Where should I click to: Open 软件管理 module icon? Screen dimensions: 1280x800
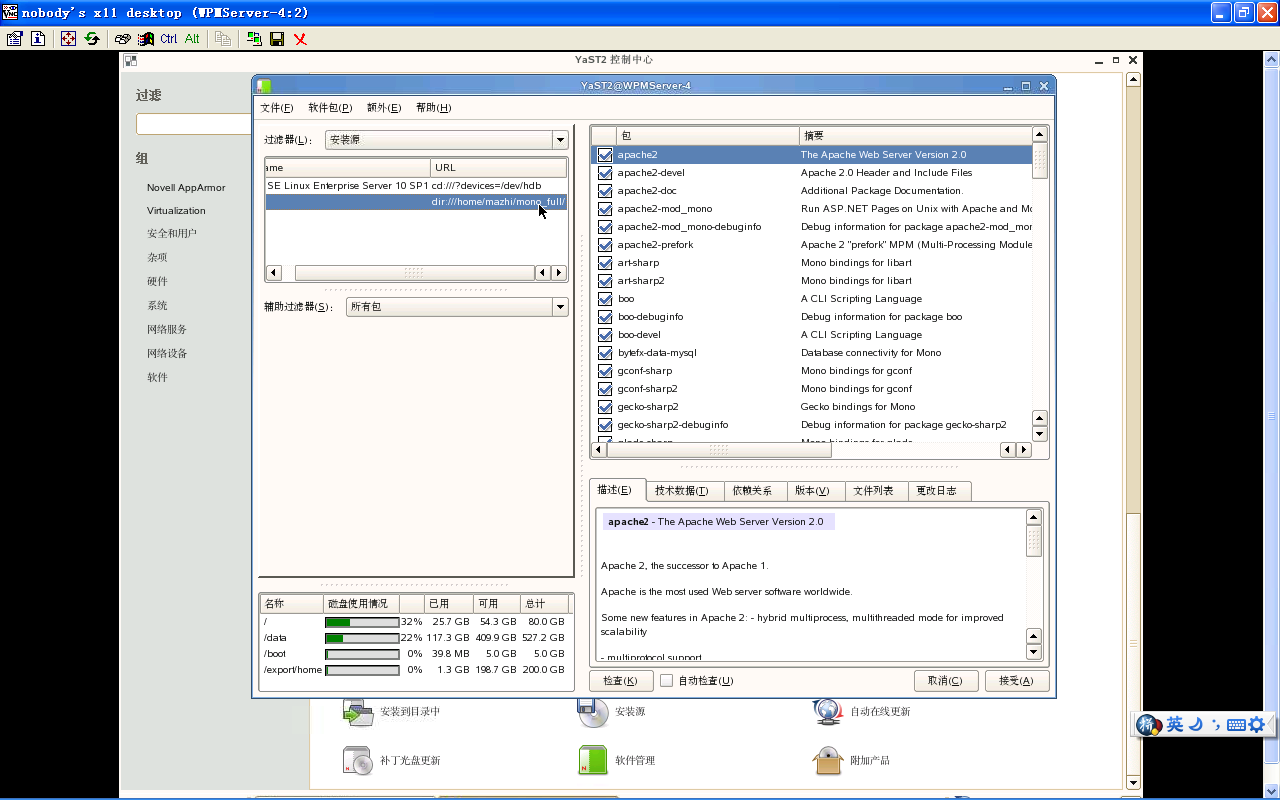point(593,760)
